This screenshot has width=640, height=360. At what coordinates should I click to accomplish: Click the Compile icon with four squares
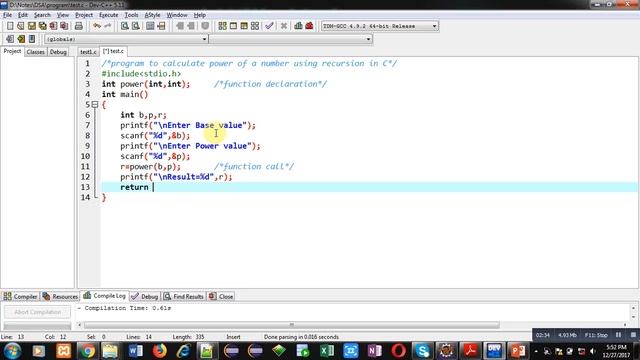pos(222,26)
